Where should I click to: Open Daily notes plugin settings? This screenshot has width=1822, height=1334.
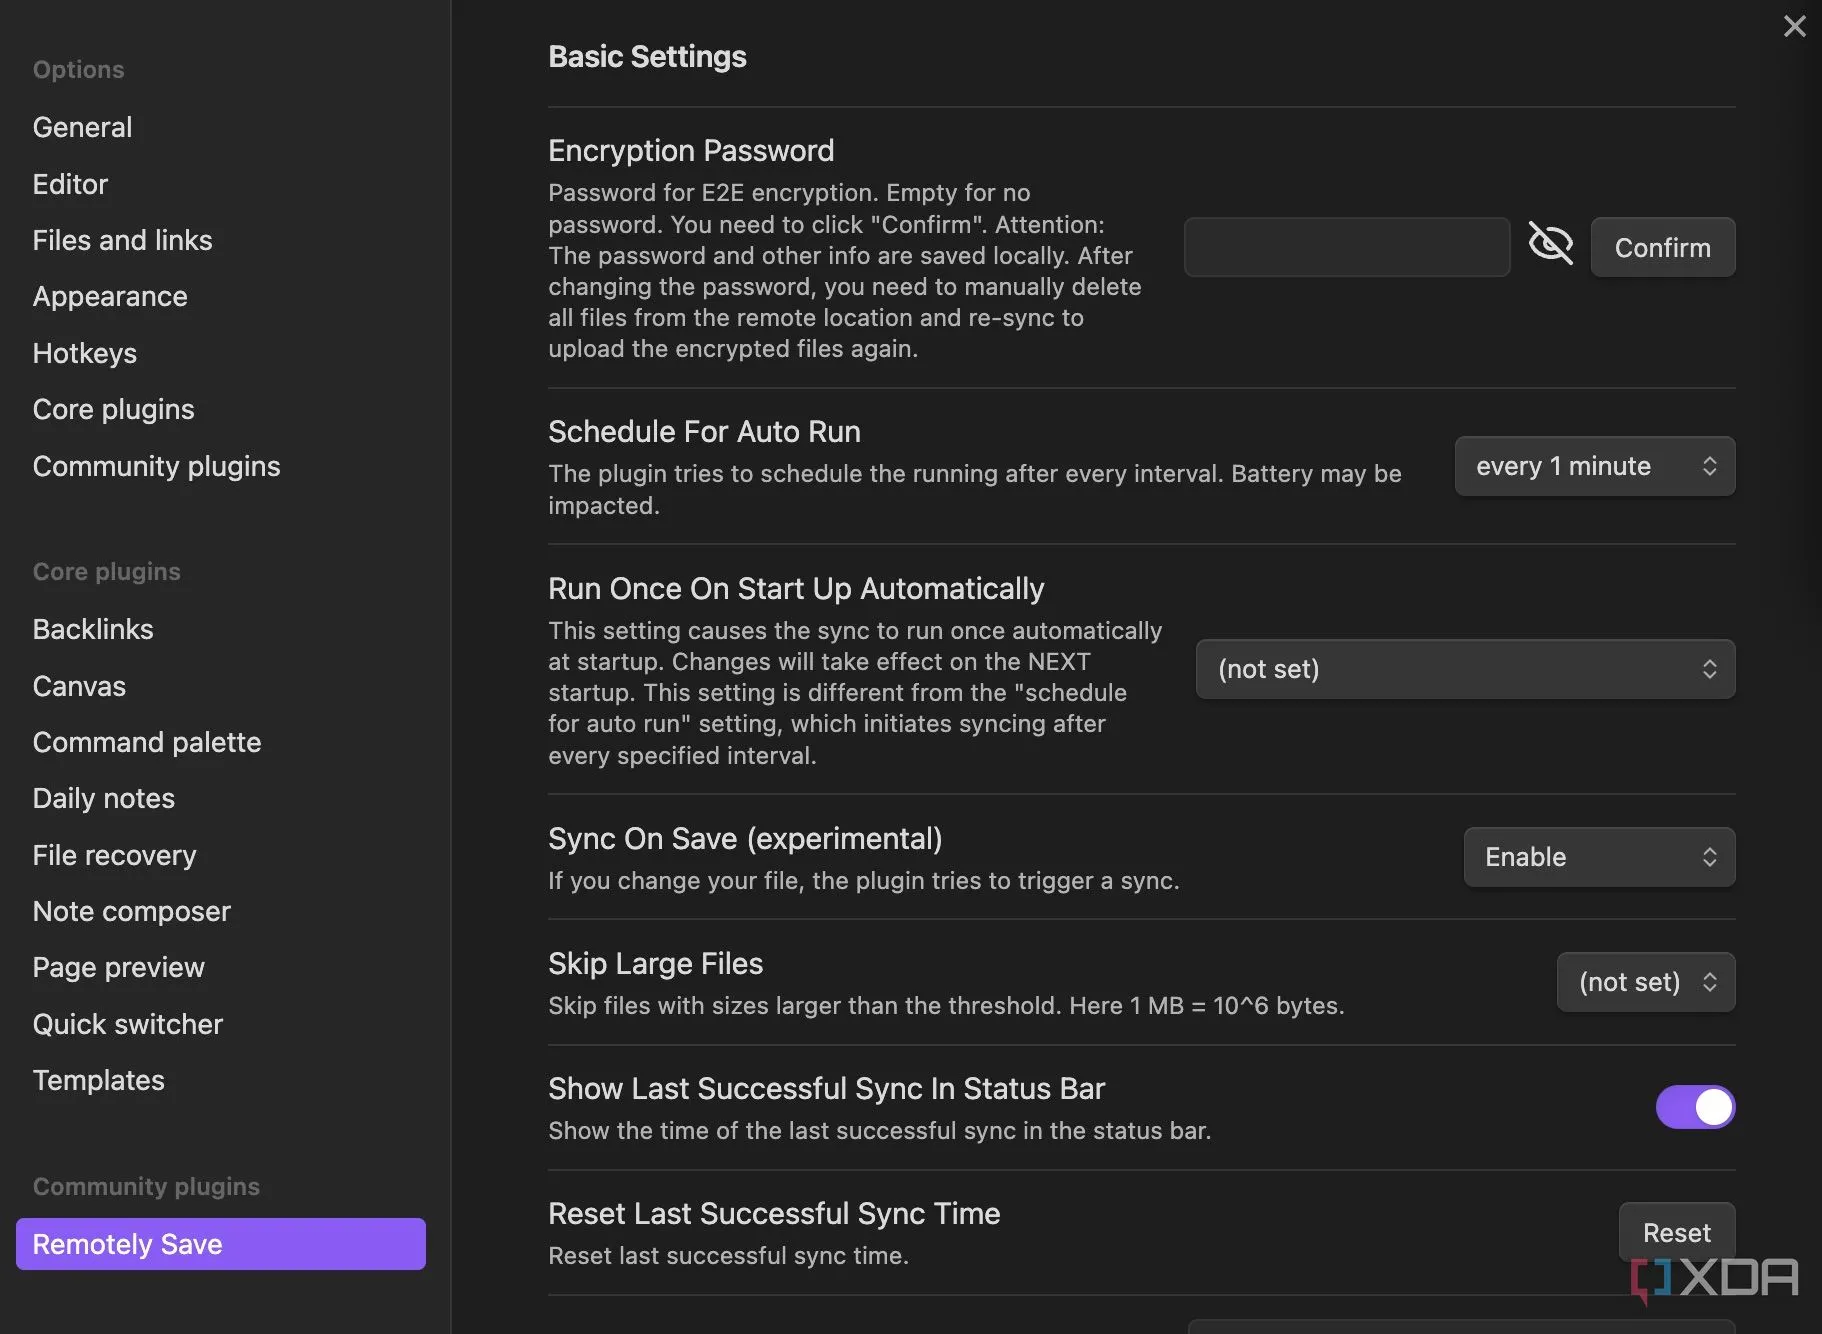(103, 798)
